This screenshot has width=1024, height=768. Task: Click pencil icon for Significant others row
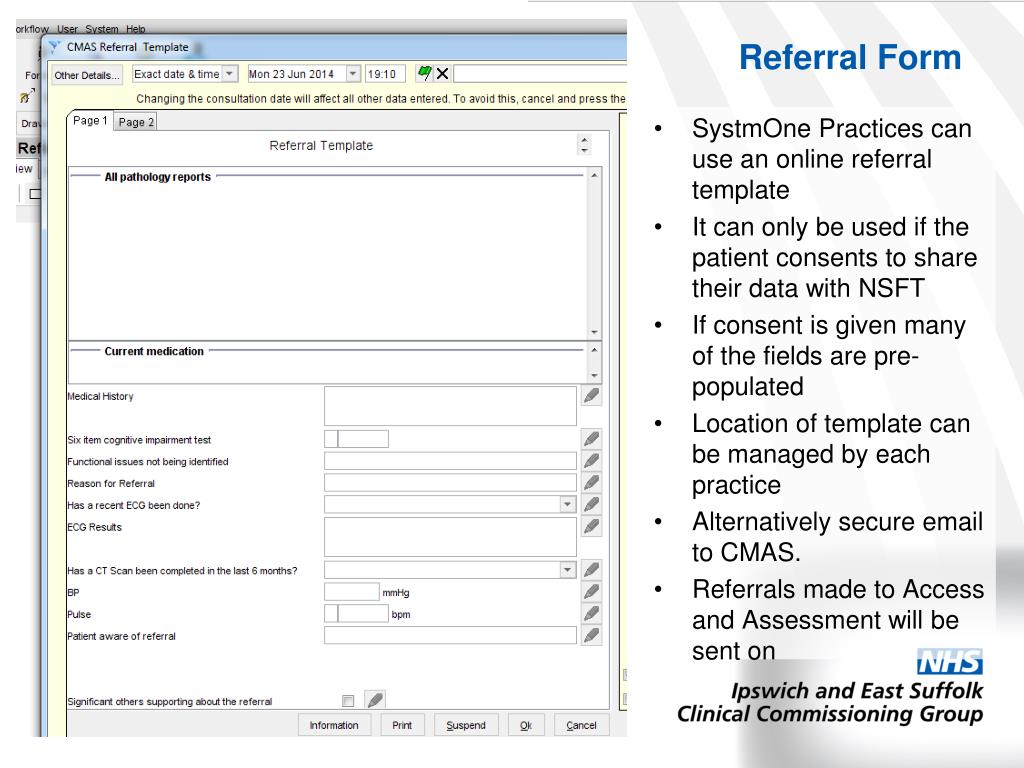click(375, 700)
